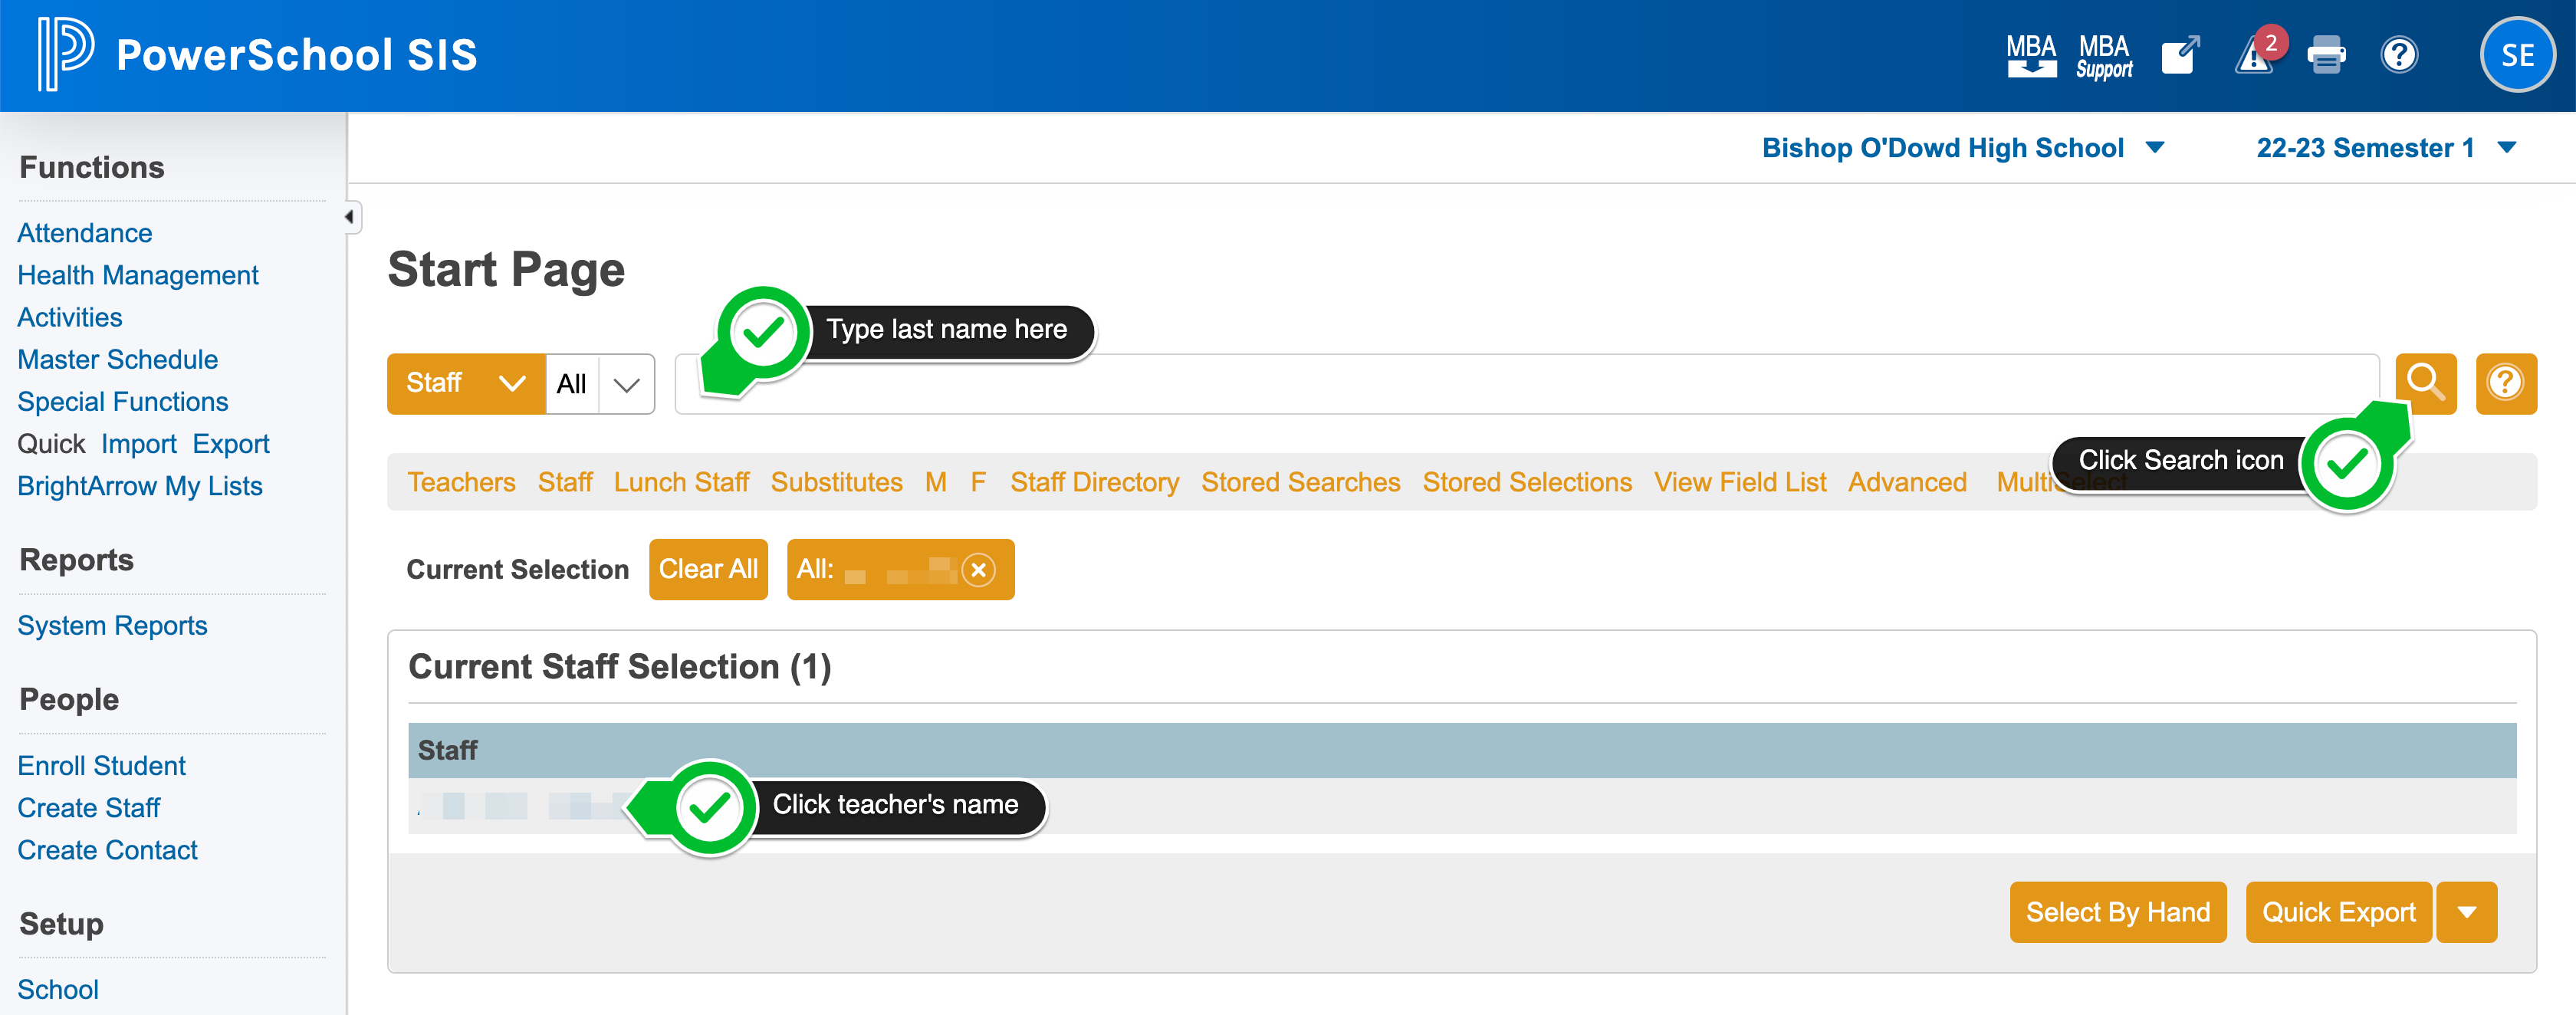Image resolution: width=2576 pixels, height=1015 pixels.
Task: Expand the Quick Export dropdown arrow
Action: pos(2466,912)
